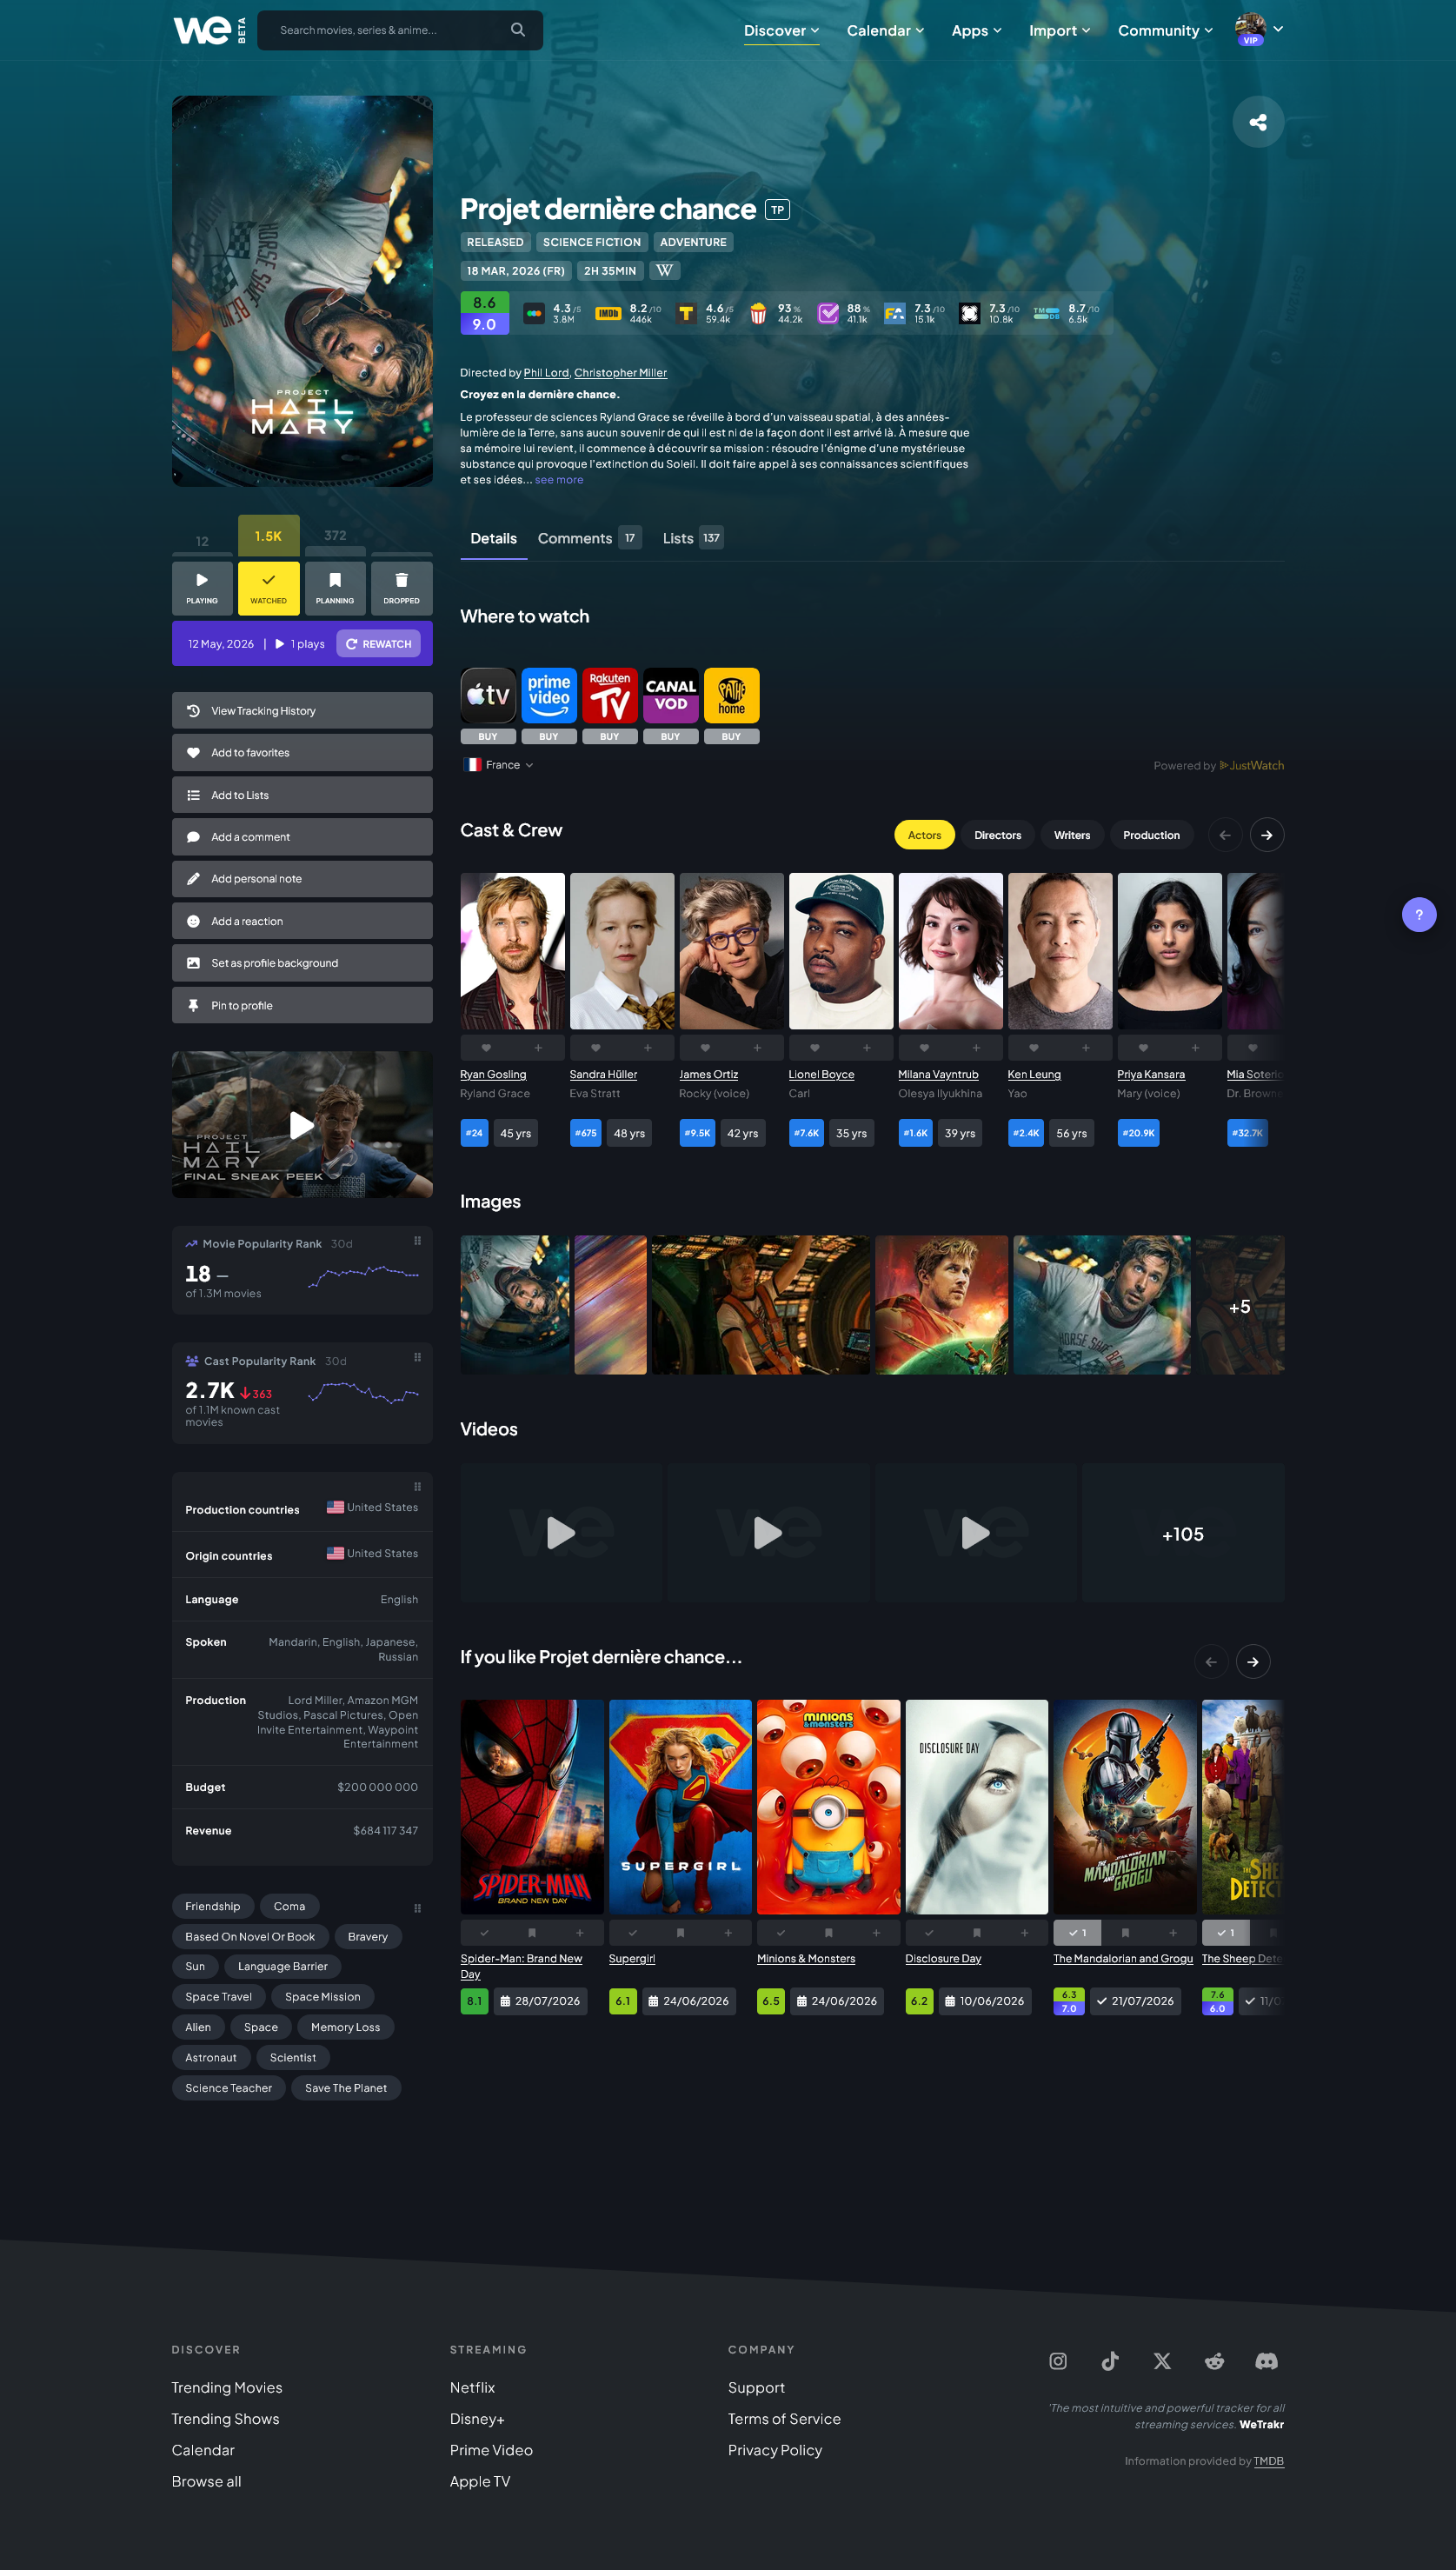Show next similar titles arrow

(1253, 1662)
